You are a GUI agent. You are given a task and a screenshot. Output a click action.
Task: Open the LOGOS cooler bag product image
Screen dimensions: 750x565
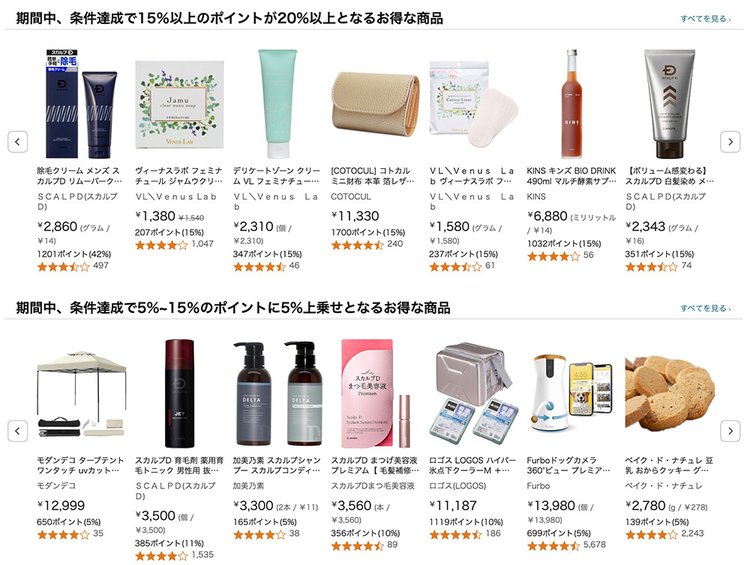(x=474, y=391)
